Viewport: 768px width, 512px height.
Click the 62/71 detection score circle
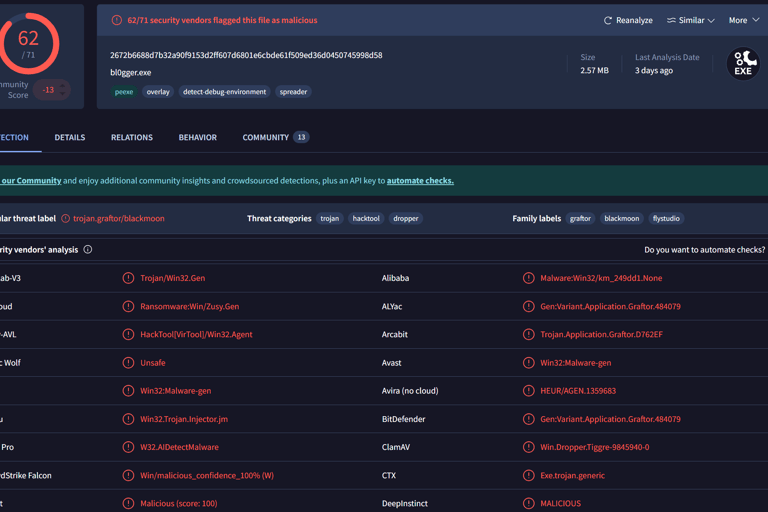[x=28, y=44]
